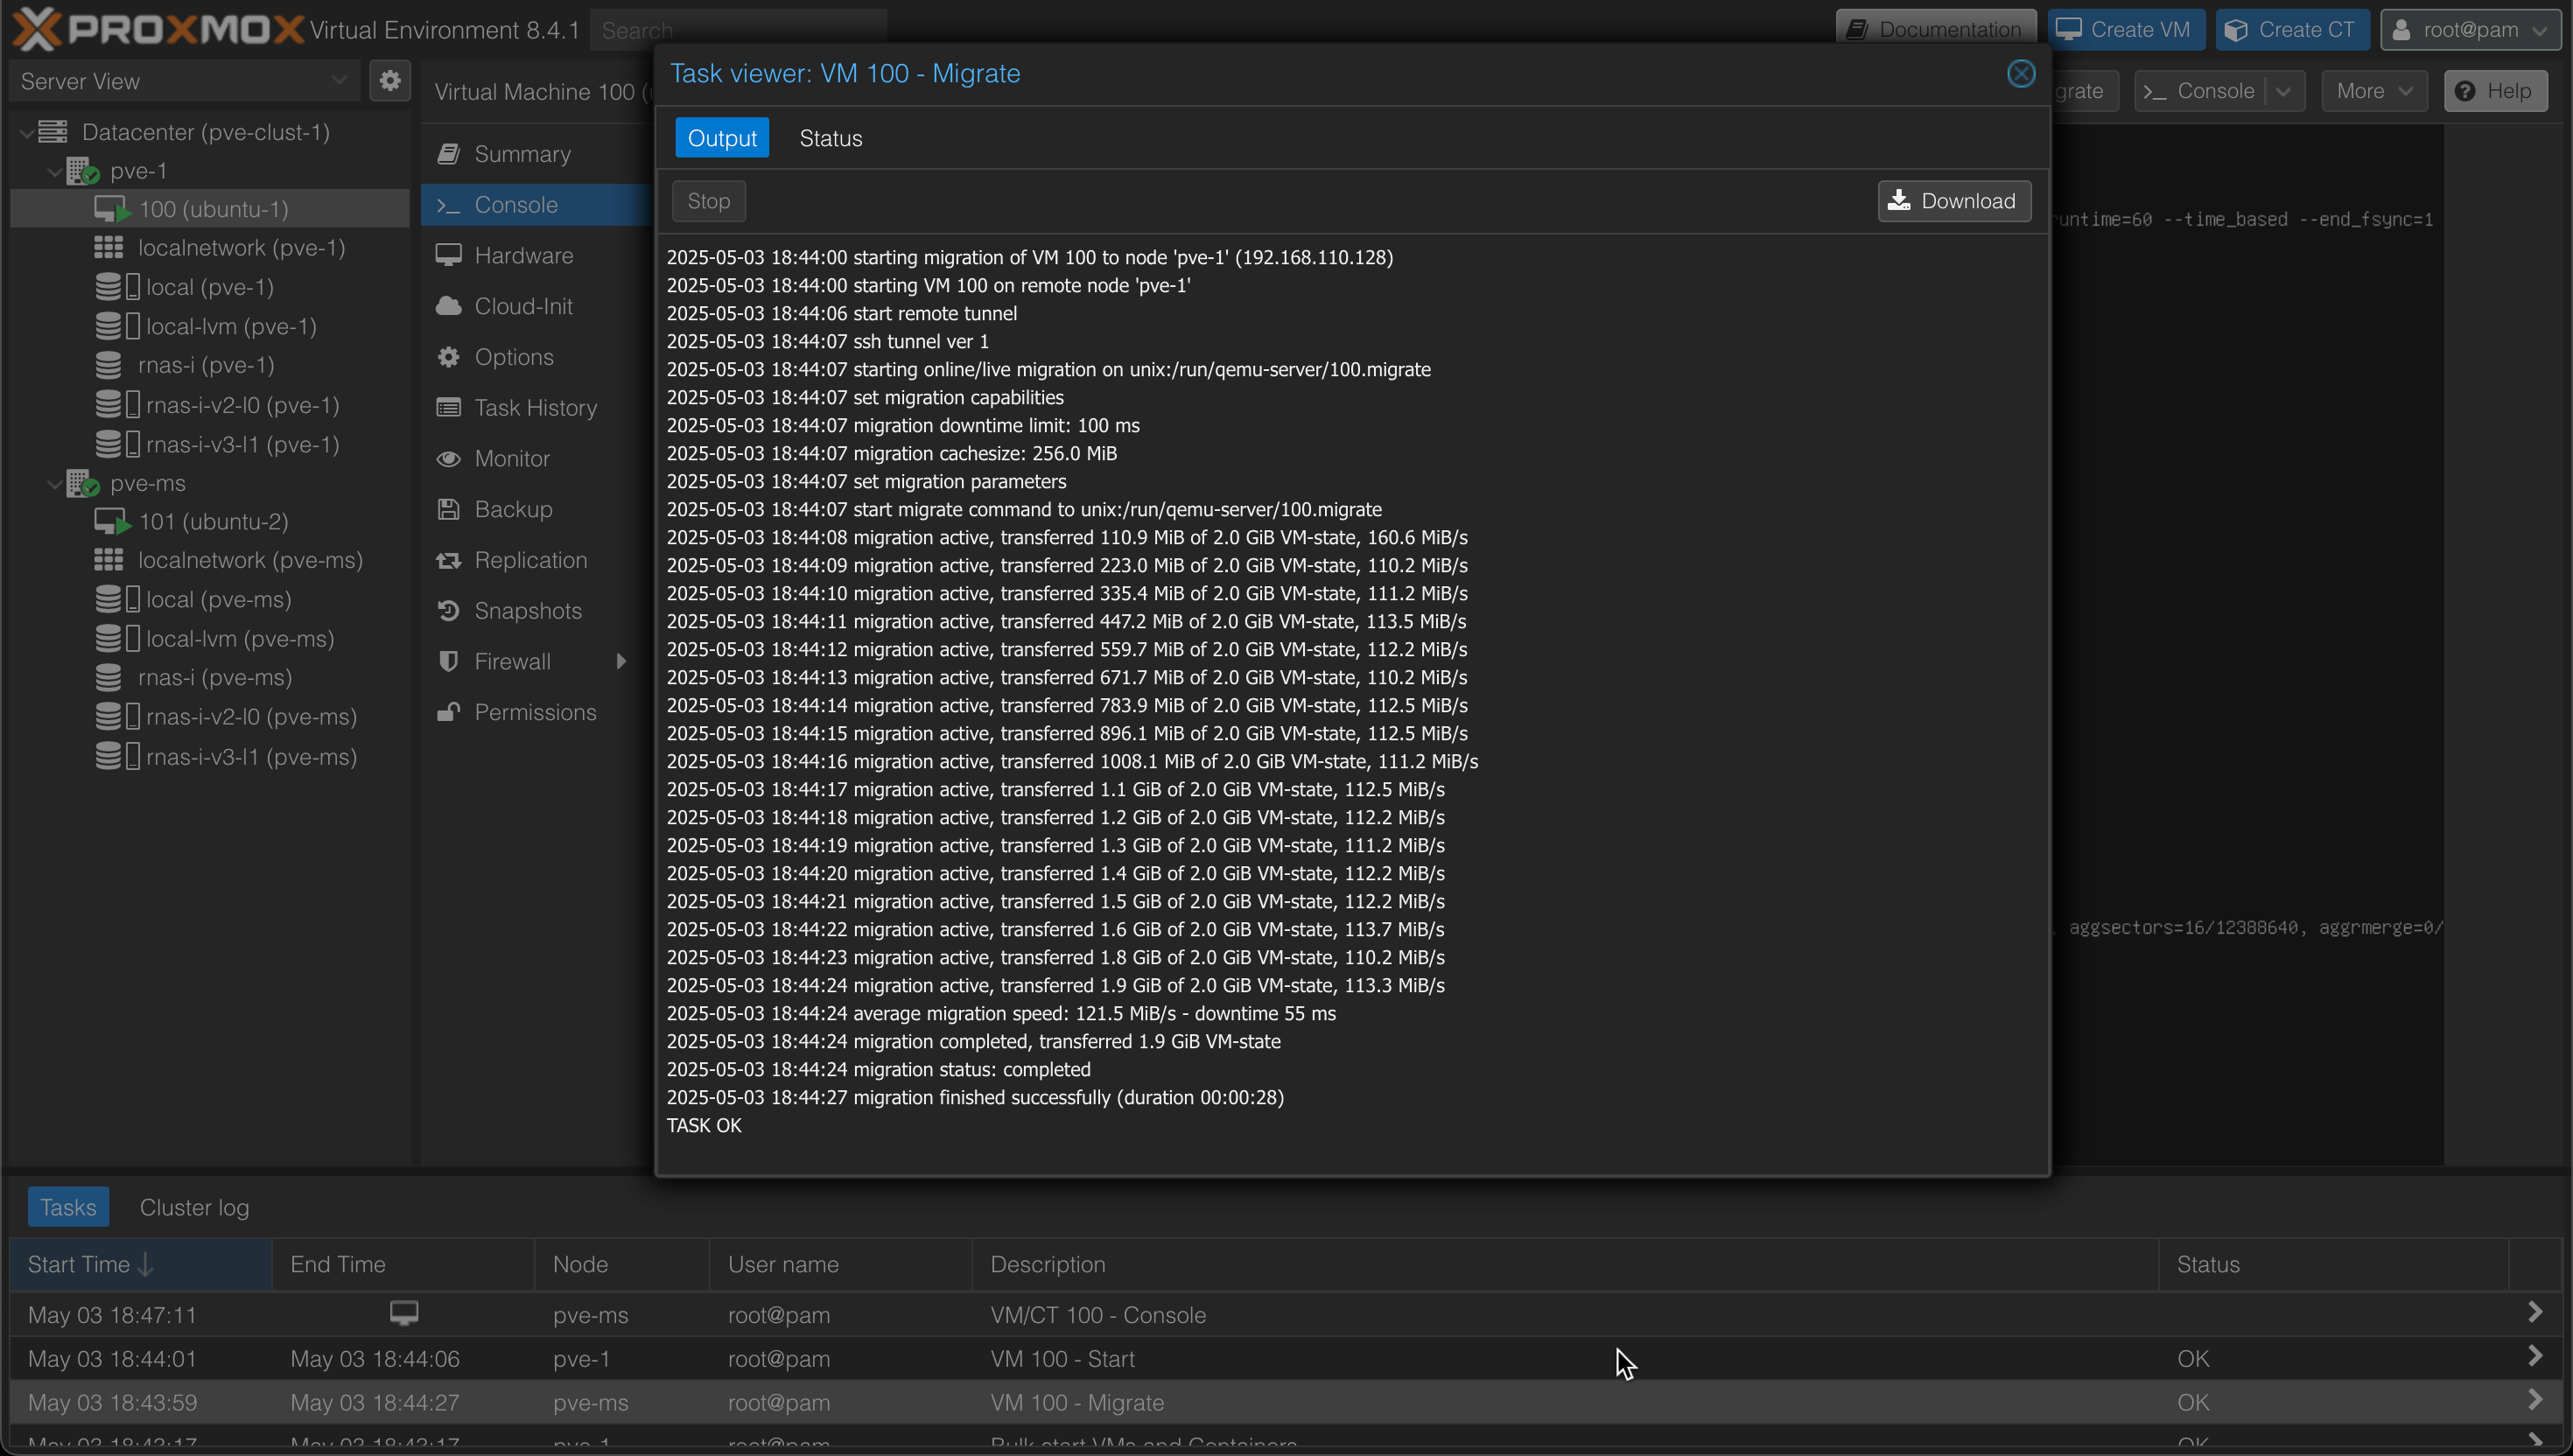This screenshot has height=1456, width=2573.
Task: Open the Server View settings gear
Action: point(390,81)
